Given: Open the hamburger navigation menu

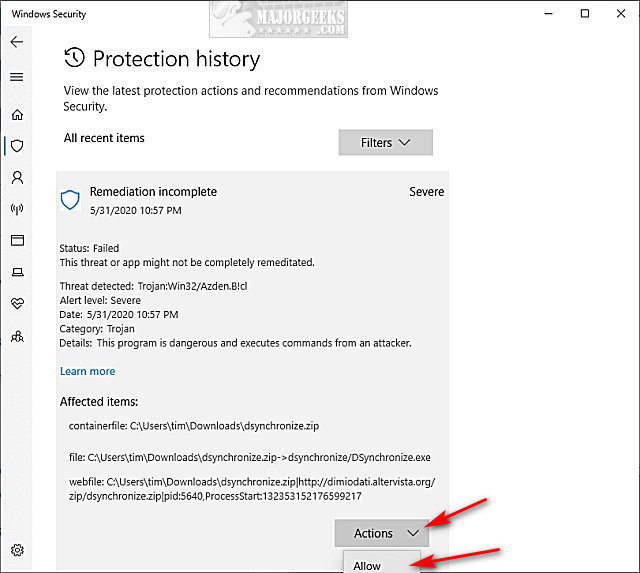Looking at the screenshot, I should [17, 77].
